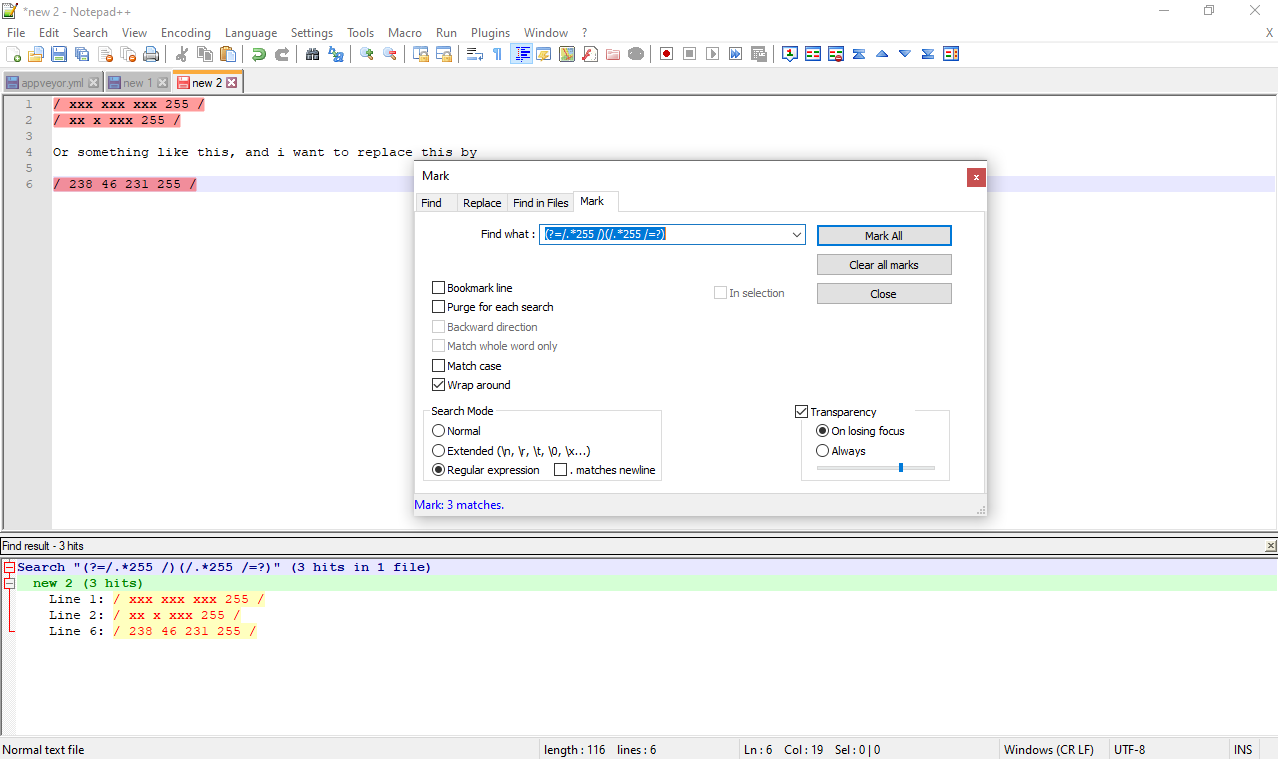This screenshot has height=759, width=1278.
Task: Choose the Always transparency option
Action: pyautogui.click(x=823, y=451)
